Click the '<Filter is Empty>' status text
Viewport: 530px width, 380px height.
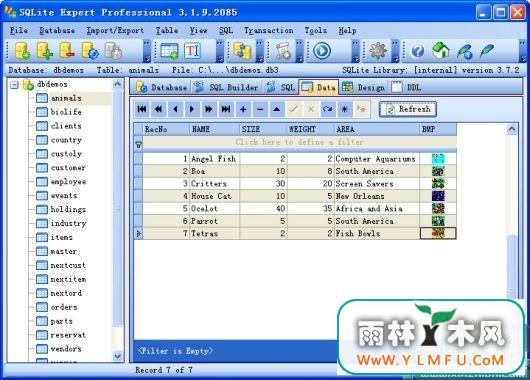(175, 351)
